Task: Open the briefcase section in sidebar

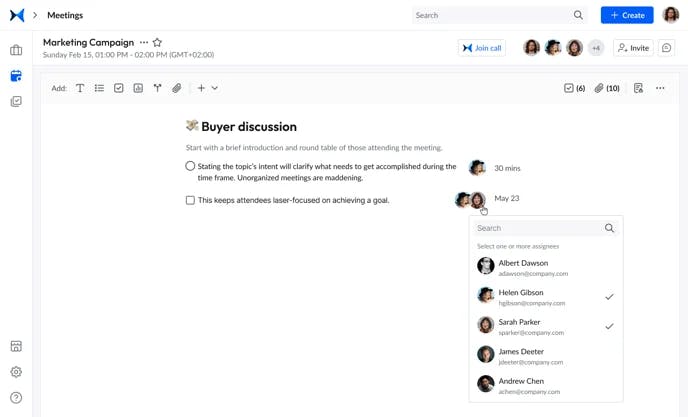Action: click(x=16, y=50)
